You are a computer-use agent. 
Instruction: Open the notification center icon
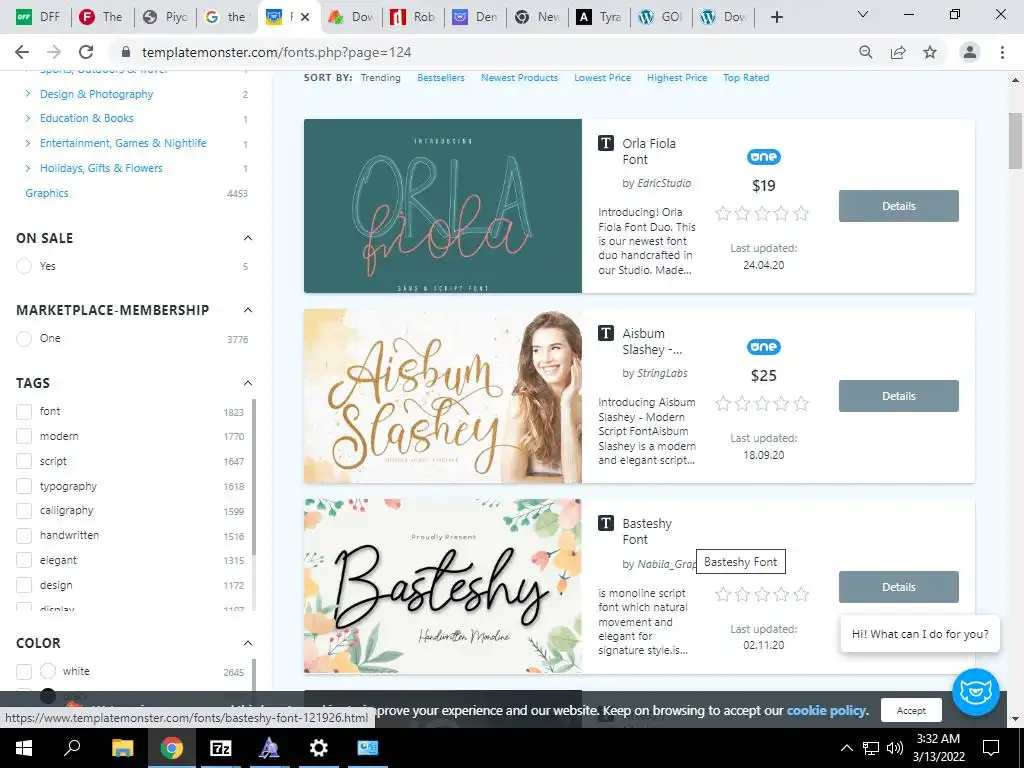tap(991, 748)
